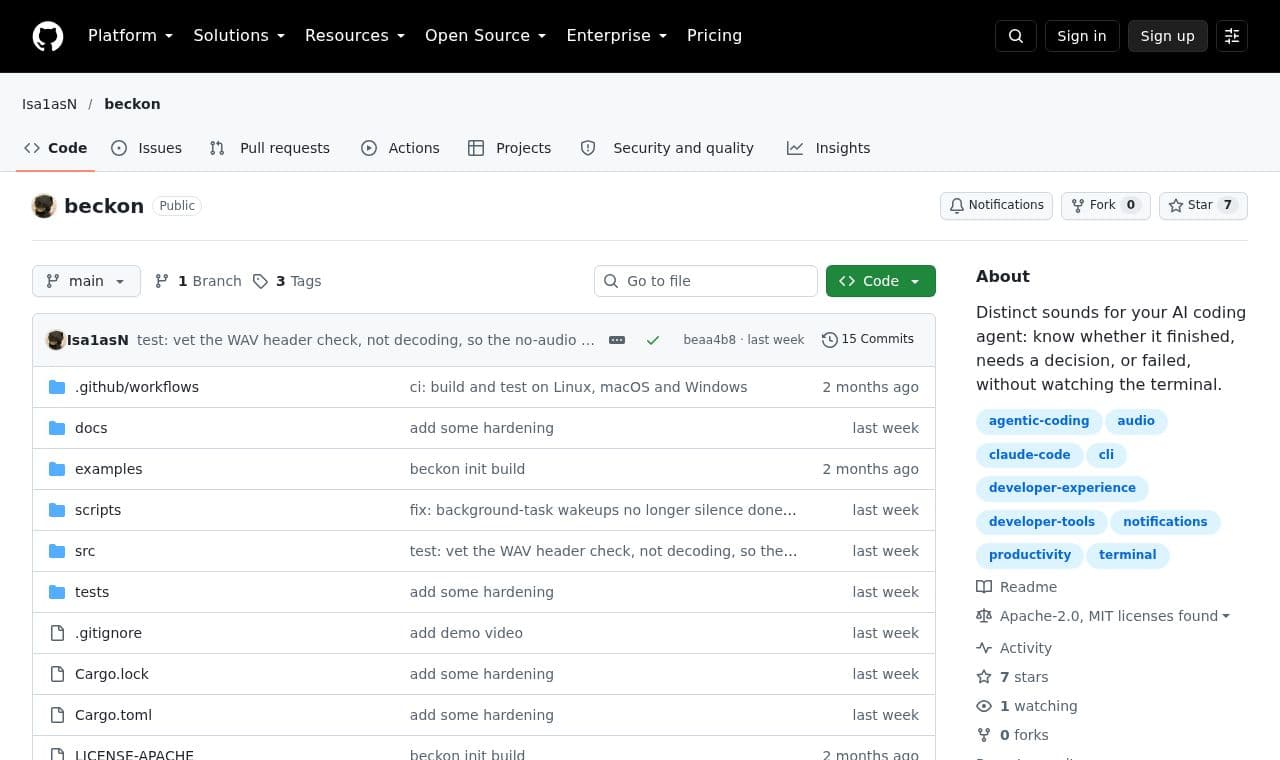Expand the Solutions menu

point(239,36)
